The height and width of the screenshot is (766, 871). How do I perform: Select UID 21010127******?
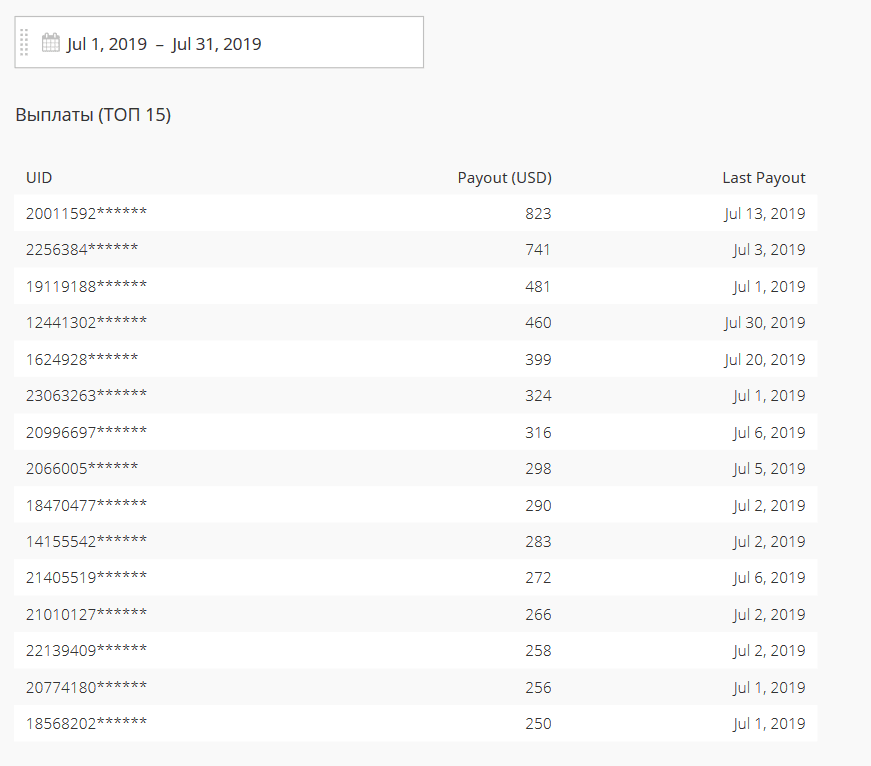pos(86,615)
